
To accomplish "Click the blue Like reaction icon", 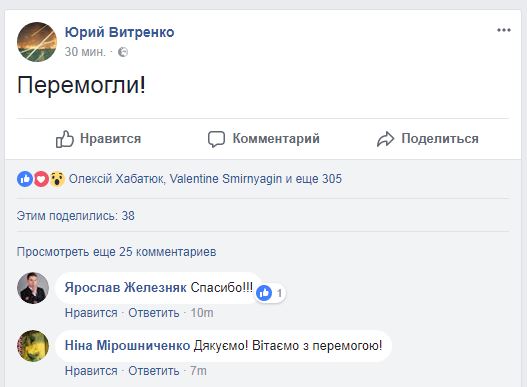I will point(25,179).
